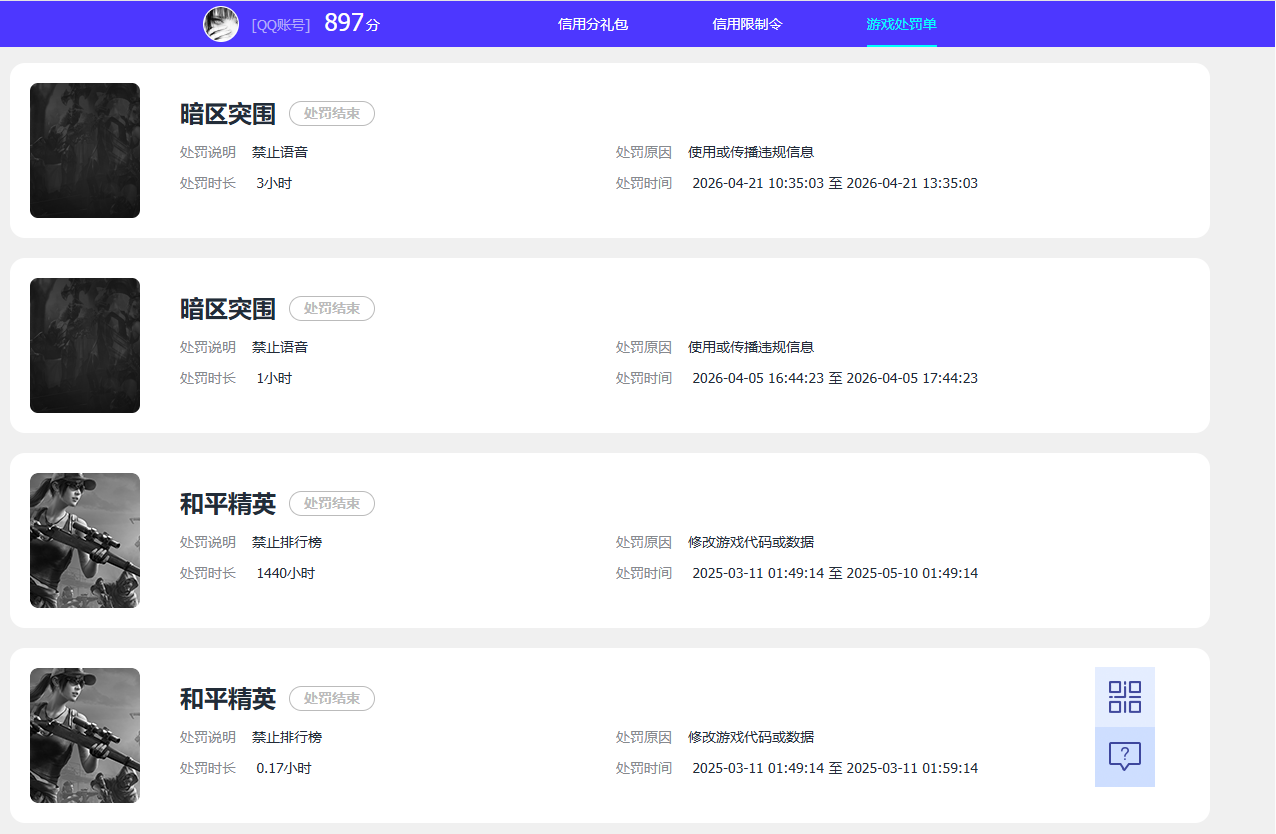
Task: Click 使用或传播违规信息 in the 3小时 card
Action: [751, 152]
